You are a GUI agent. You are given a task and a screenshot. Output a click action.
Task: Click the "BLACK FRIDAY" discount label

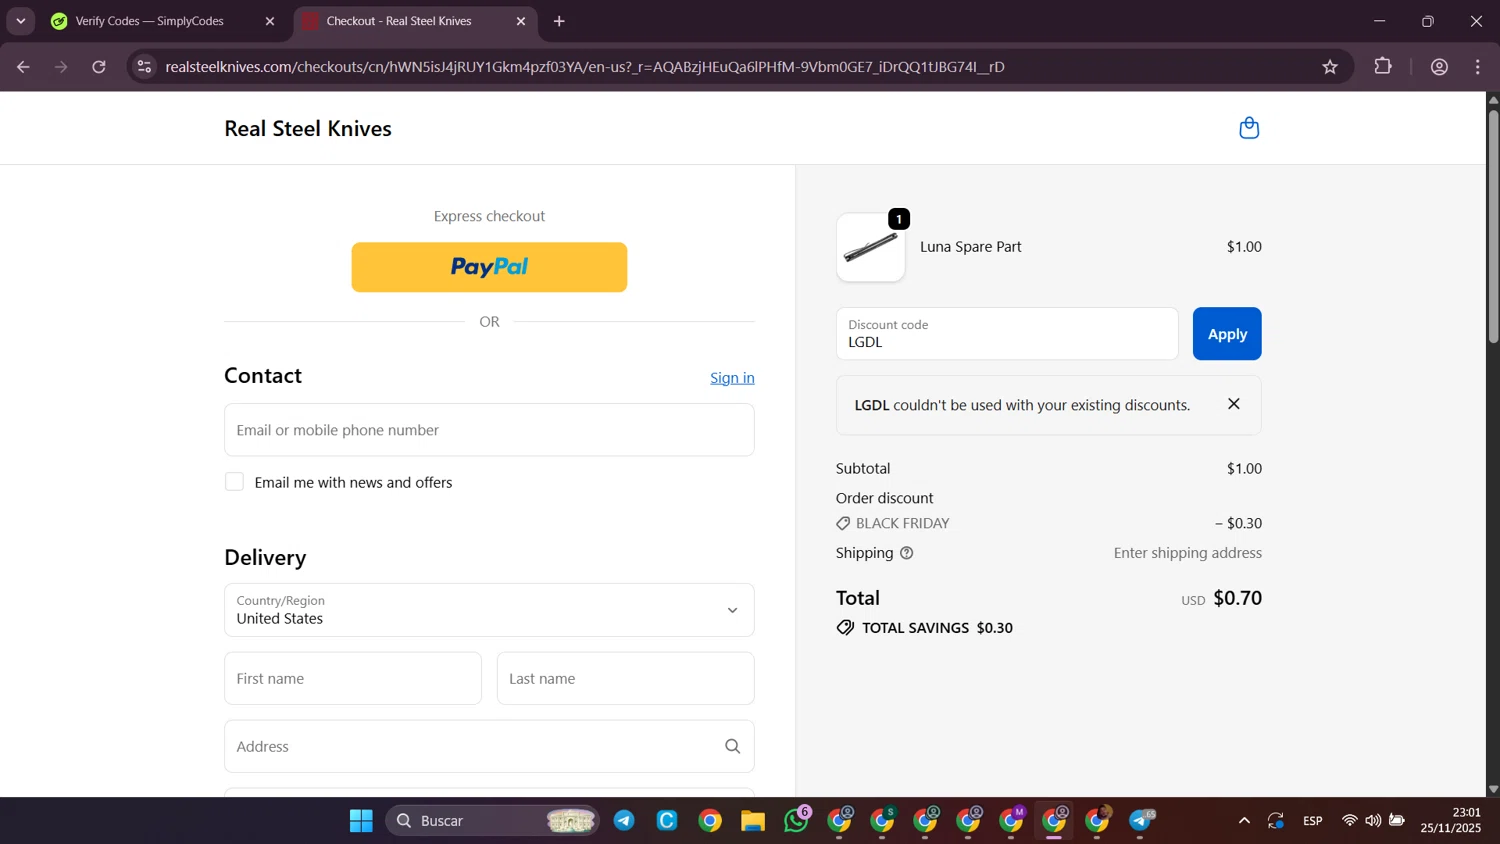click(903, 523)
